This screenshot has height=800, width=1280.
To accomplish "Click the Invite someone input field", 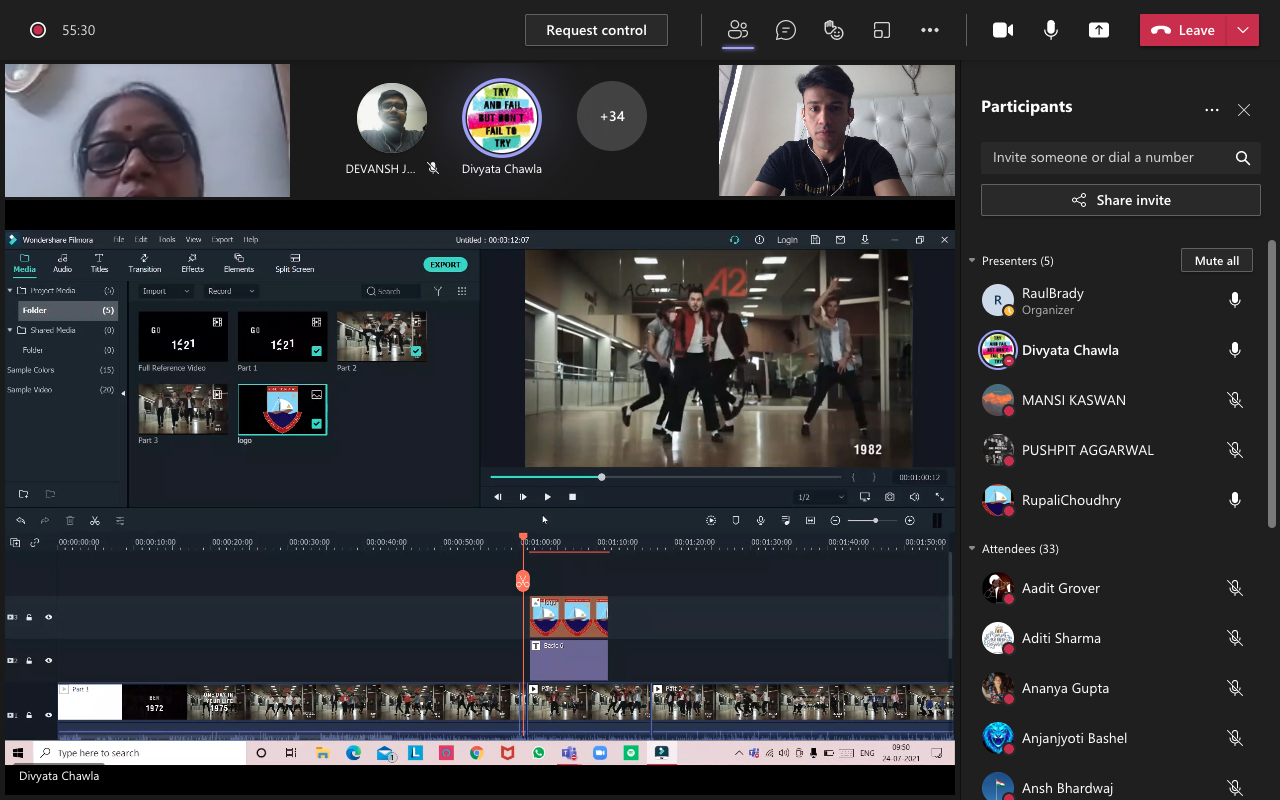I will [x=1100, y=158].
